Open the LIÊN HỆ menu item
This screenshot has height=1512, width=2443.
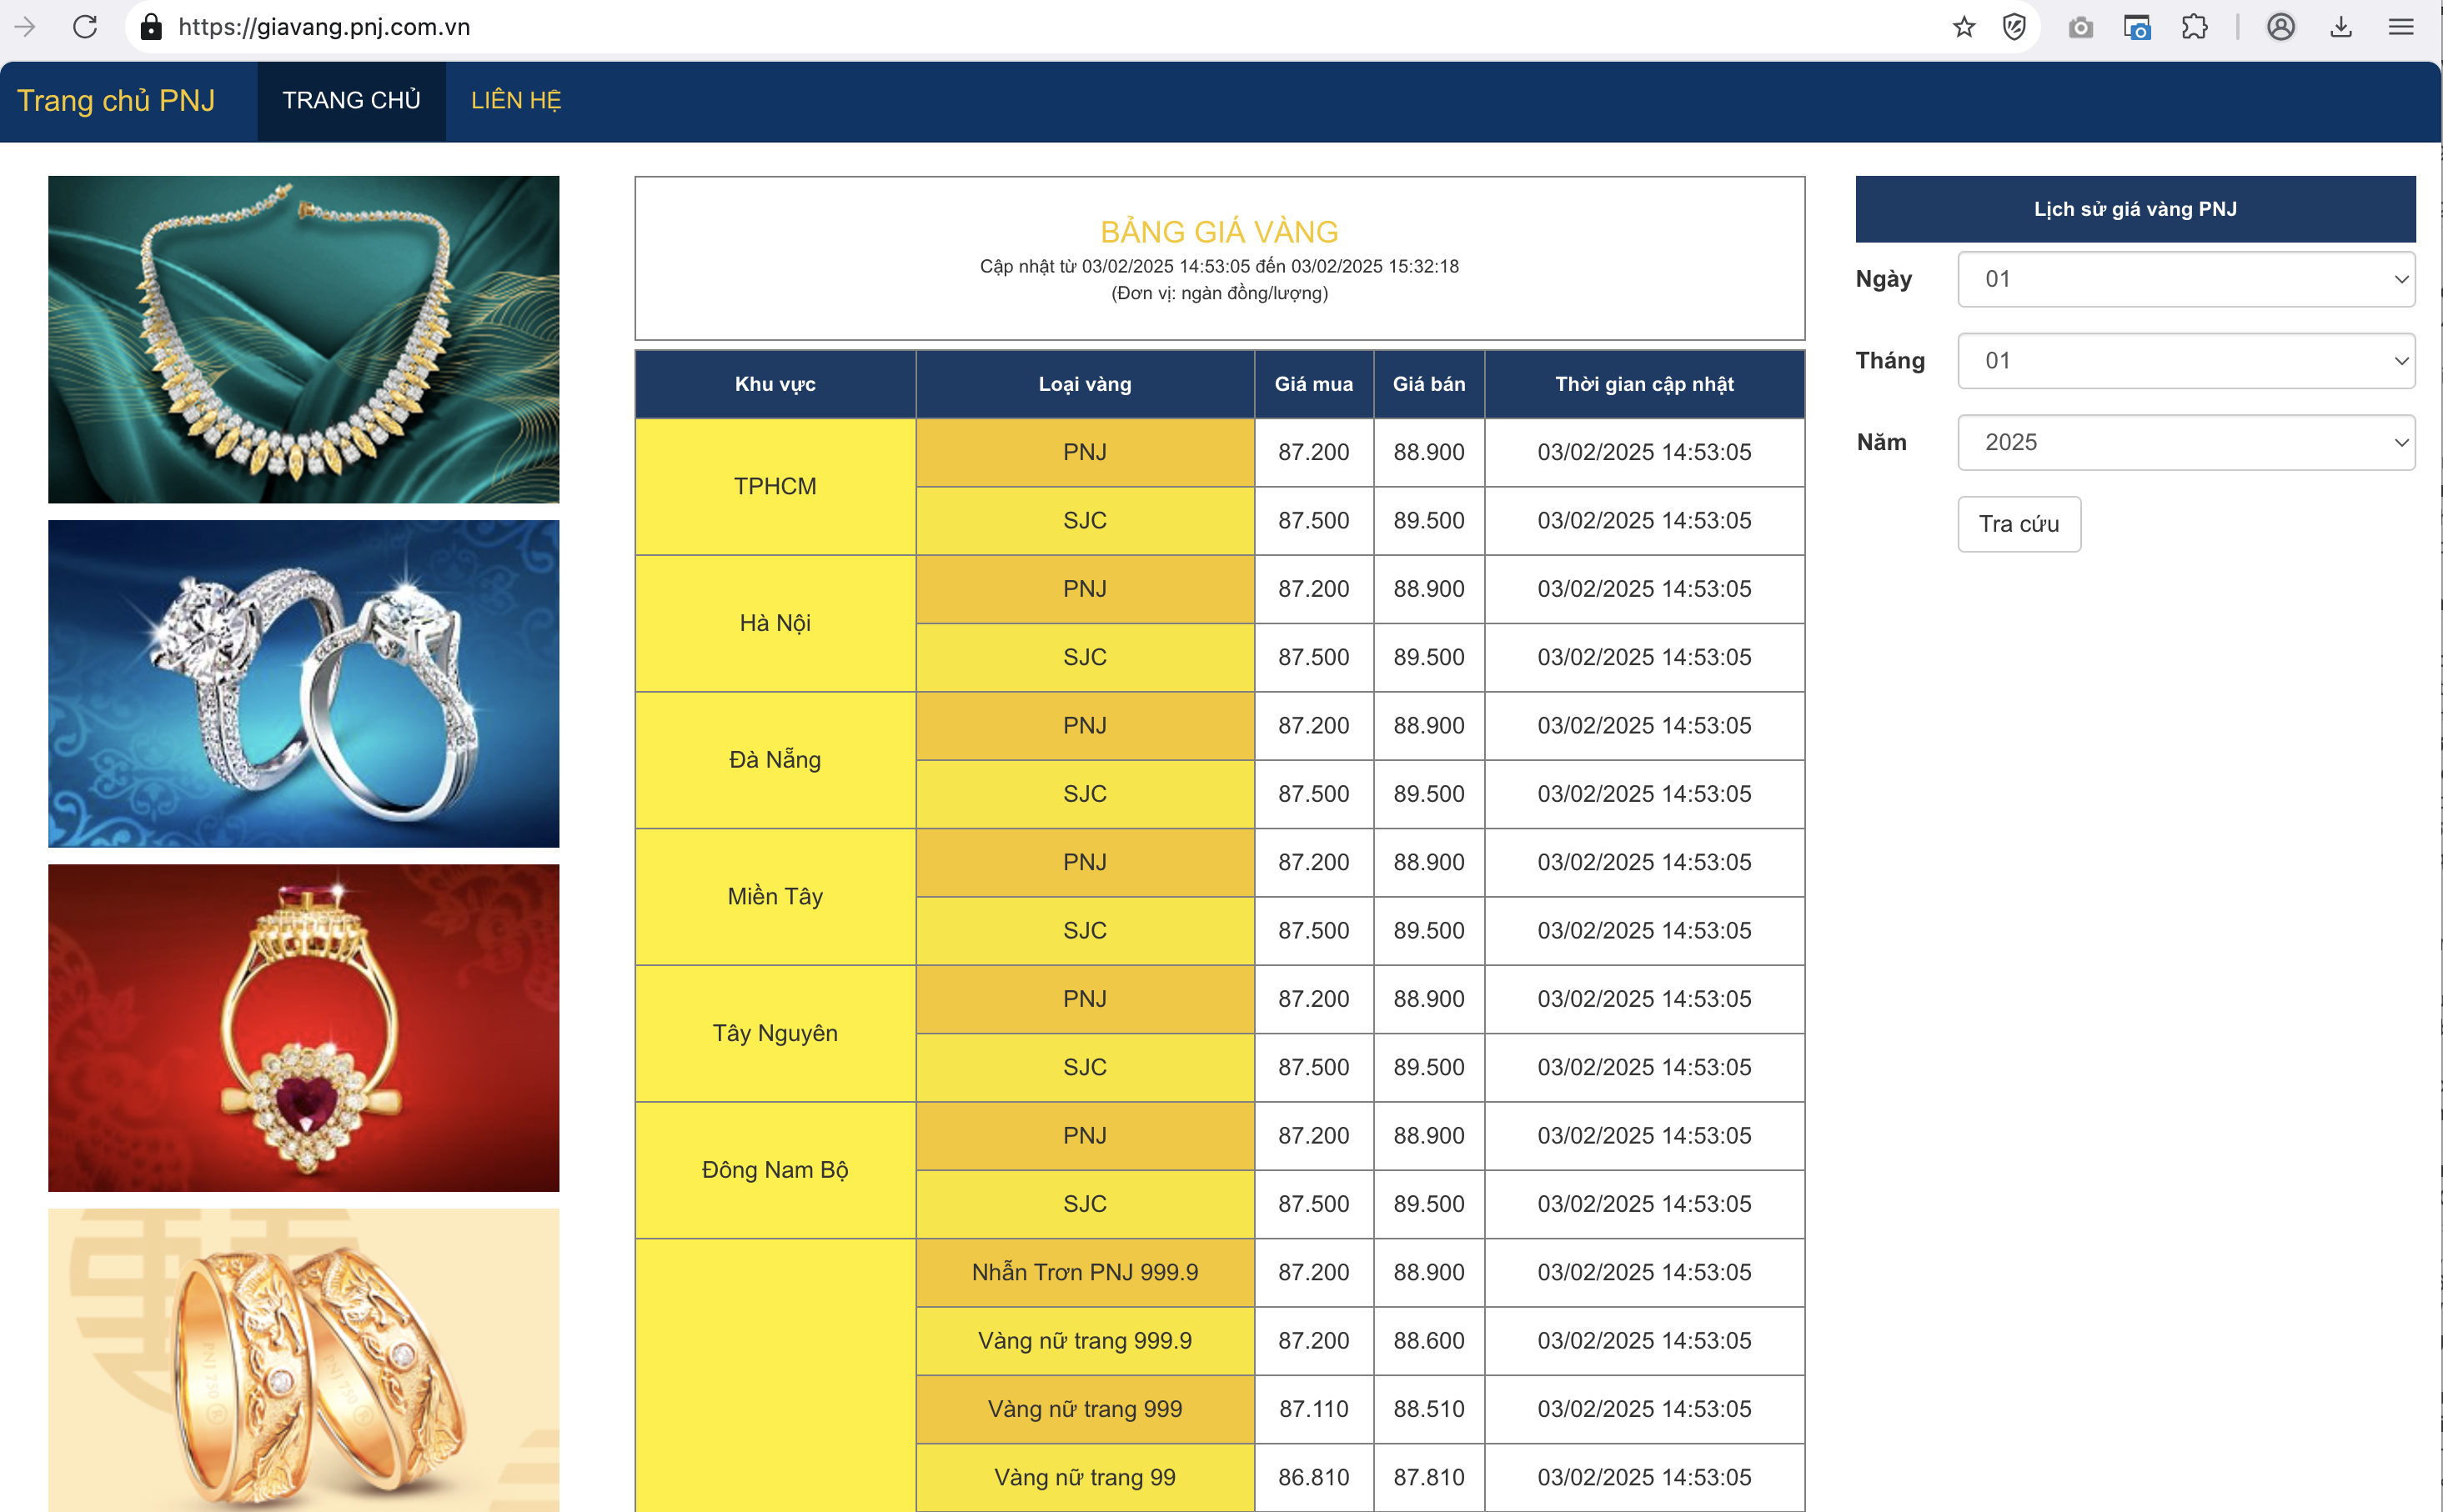[x=516, y=101]
